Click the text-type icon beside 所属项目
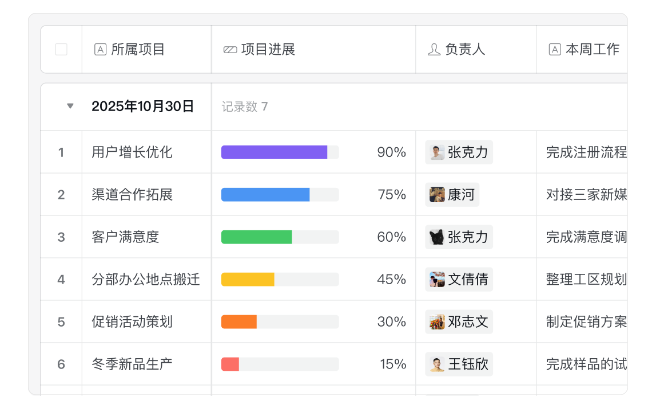This screenshot has width=661, height=404. pos(100,49)
